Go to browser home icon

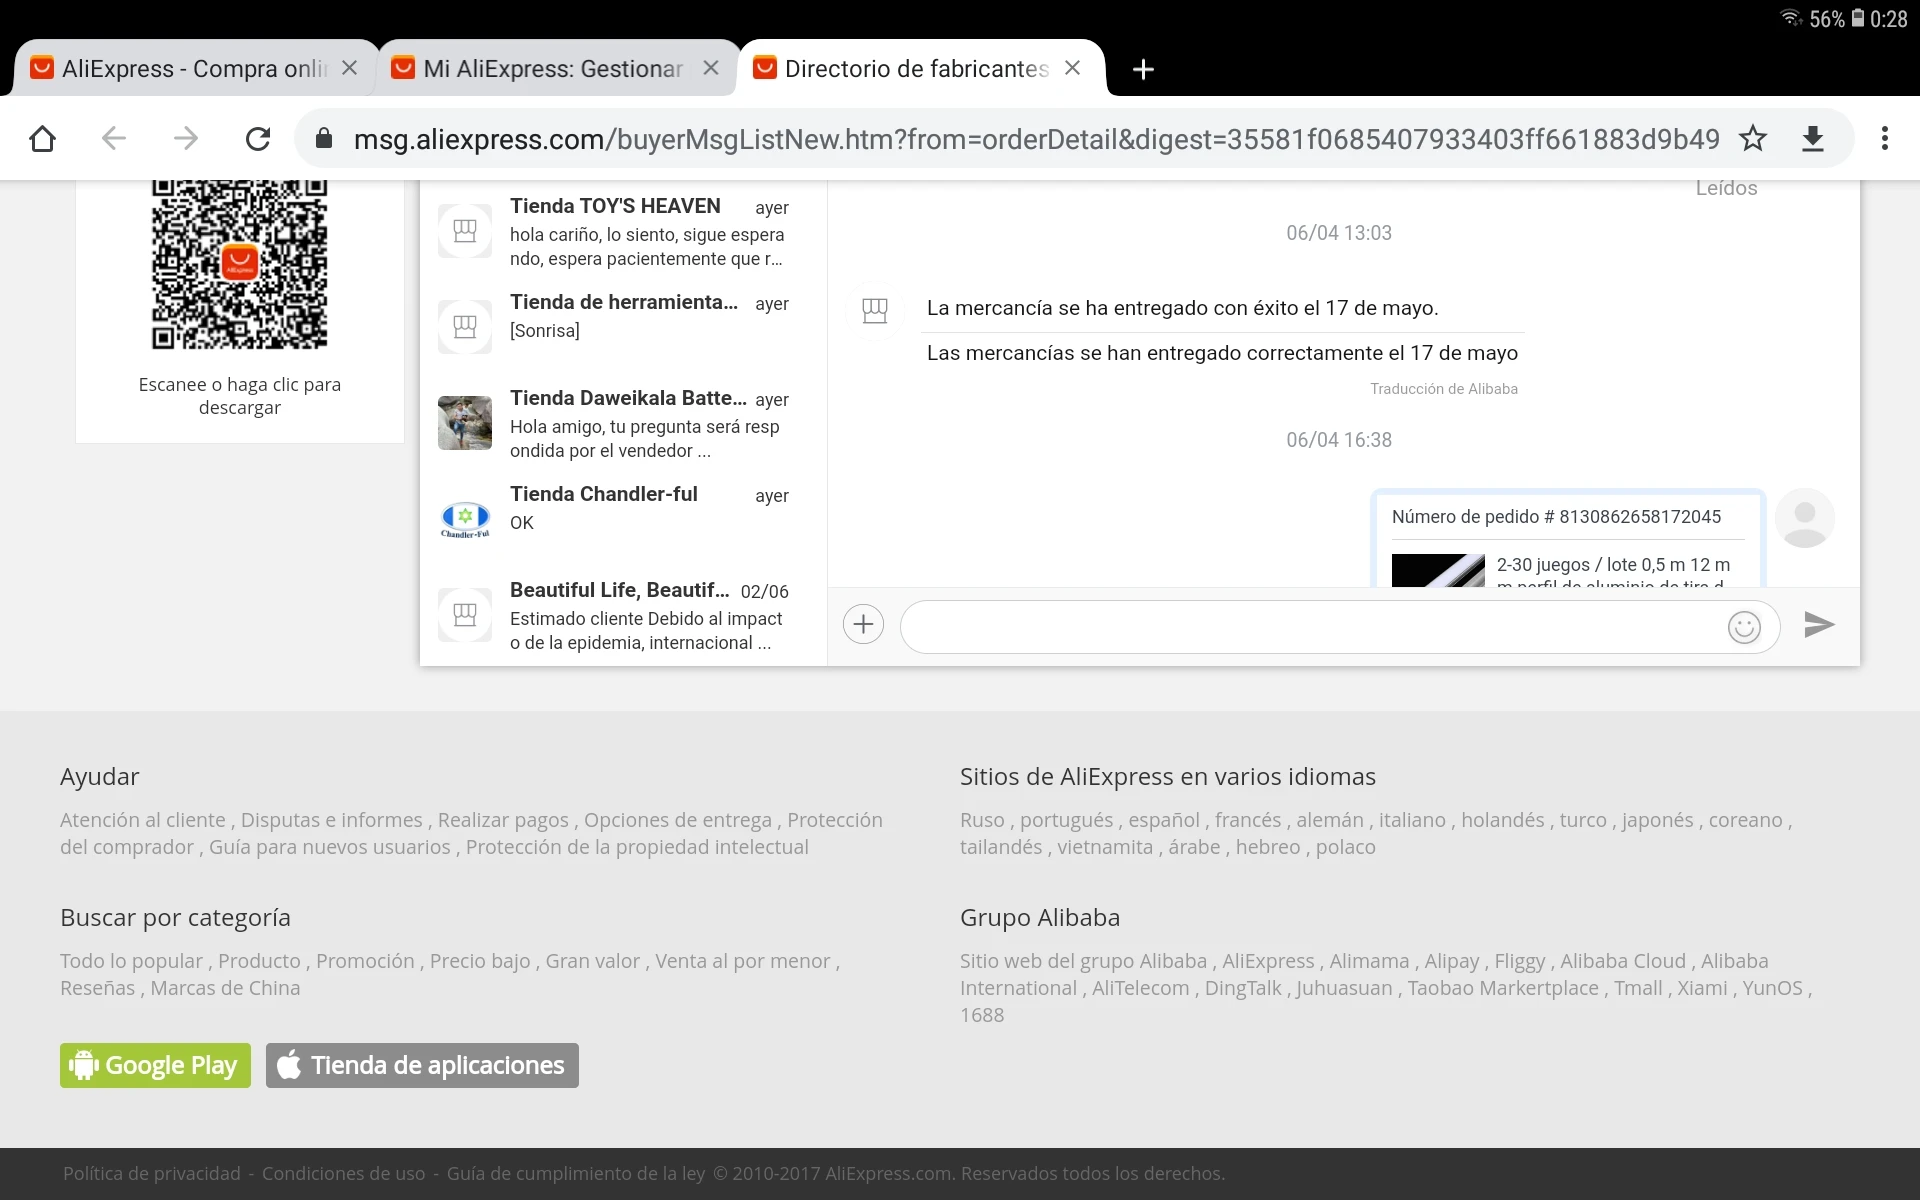[42, 138]
